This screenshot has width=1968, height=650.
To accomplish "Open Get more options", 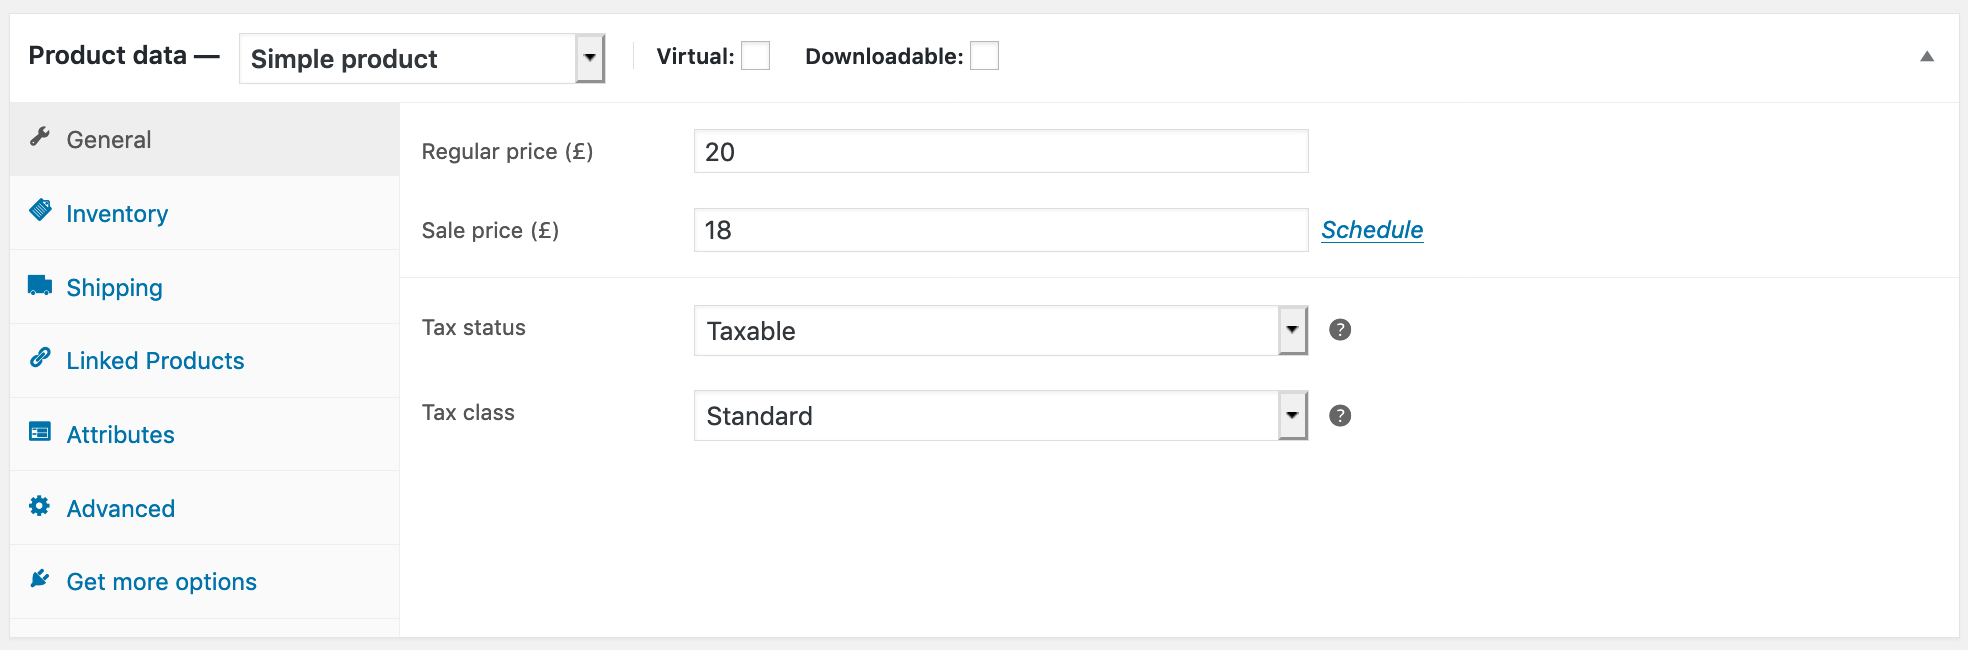I will point(161,581).
